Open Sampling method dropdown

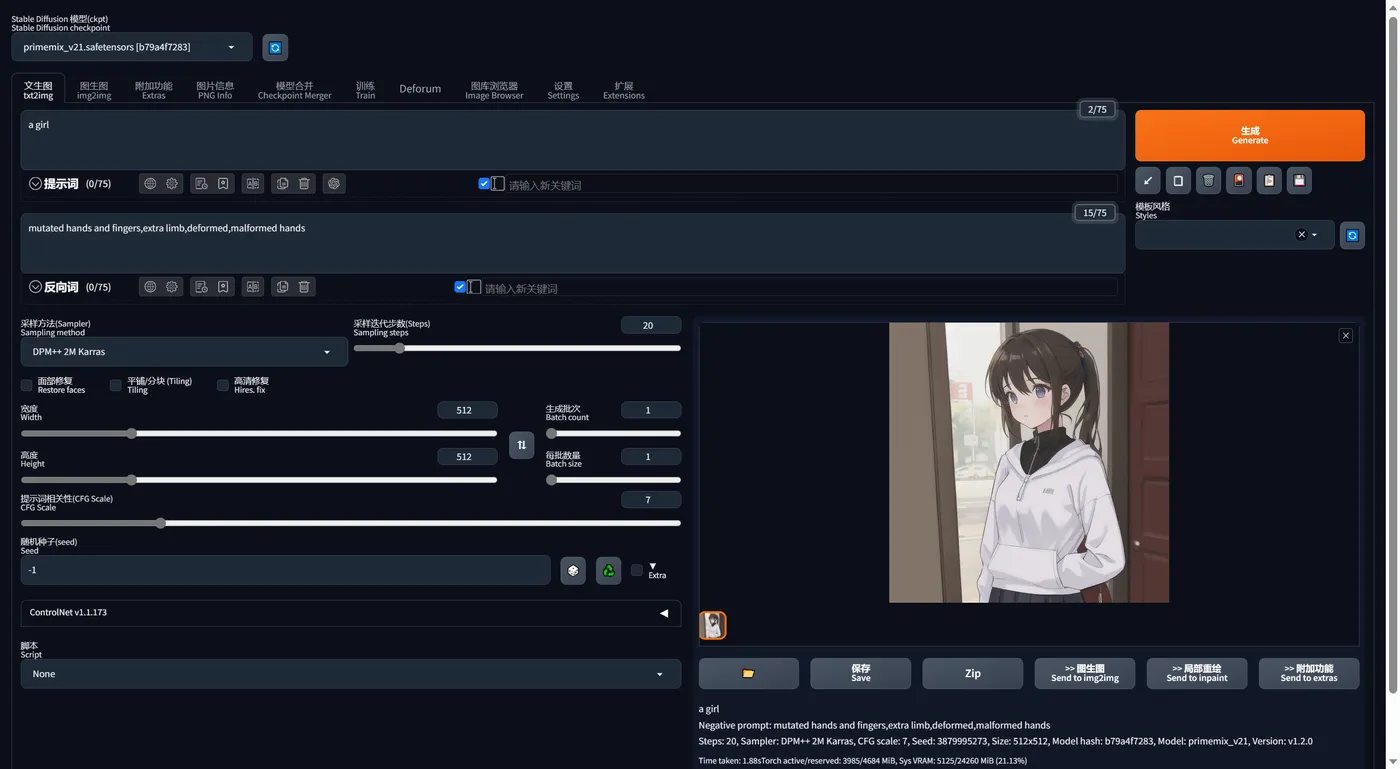pyautogui.click(x=184, y=352)
